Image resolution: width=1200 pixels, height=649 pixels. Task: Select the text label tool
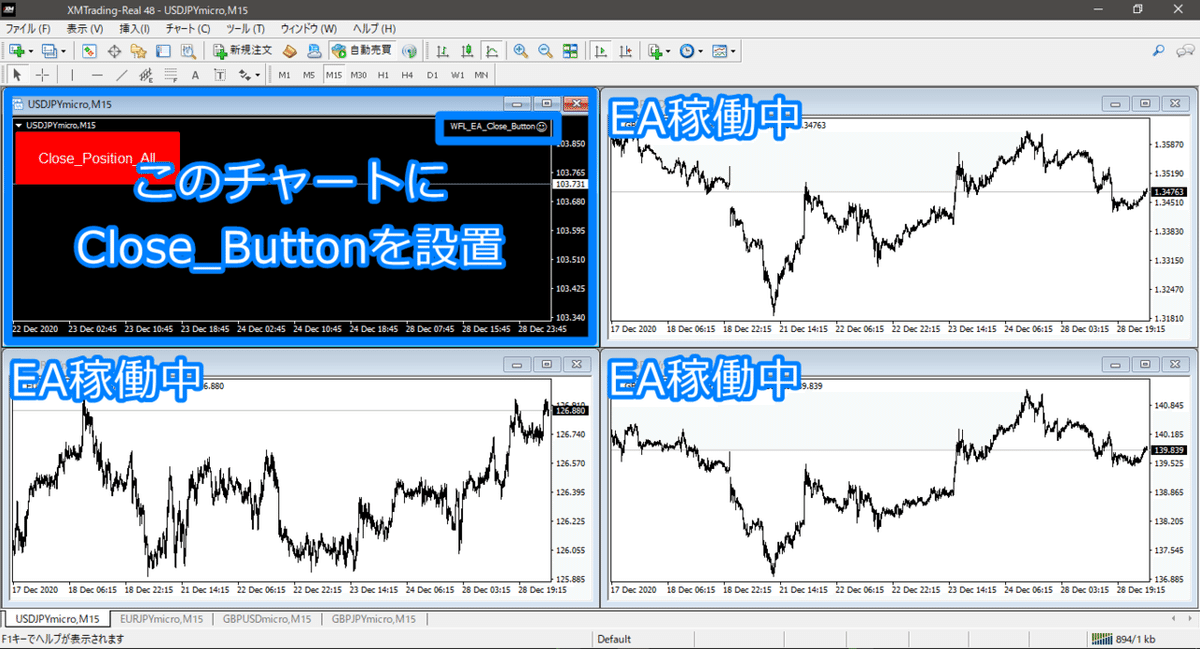tap(219, 74)
